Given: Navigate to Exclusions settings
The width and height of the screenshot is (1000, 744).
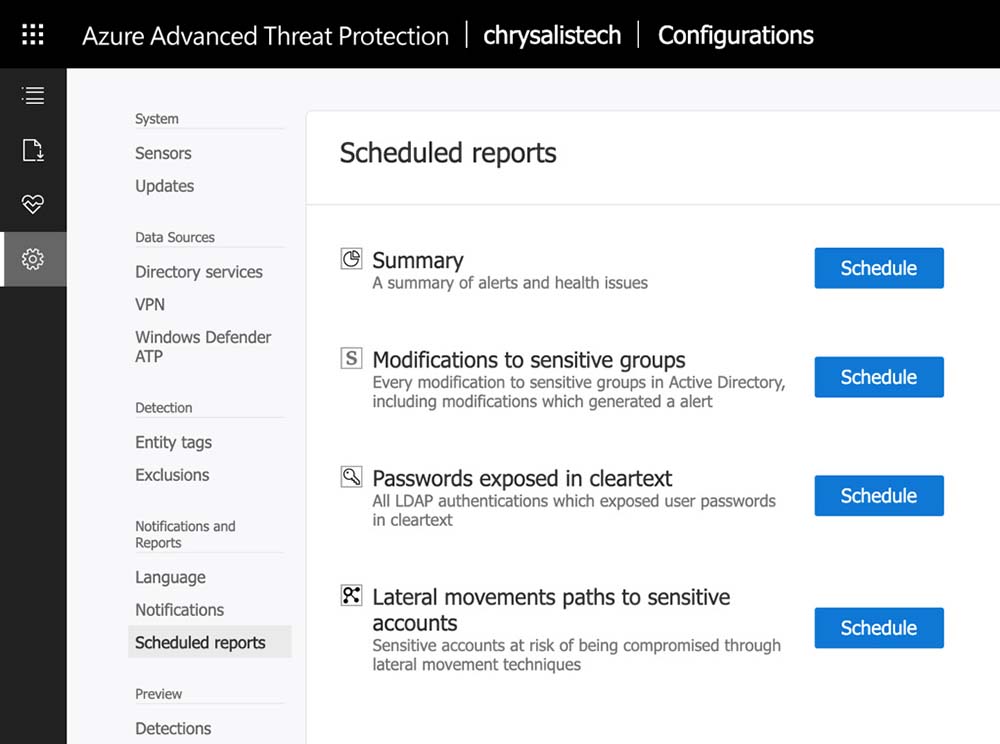Looking at the screenshot, I should [172, 475].
